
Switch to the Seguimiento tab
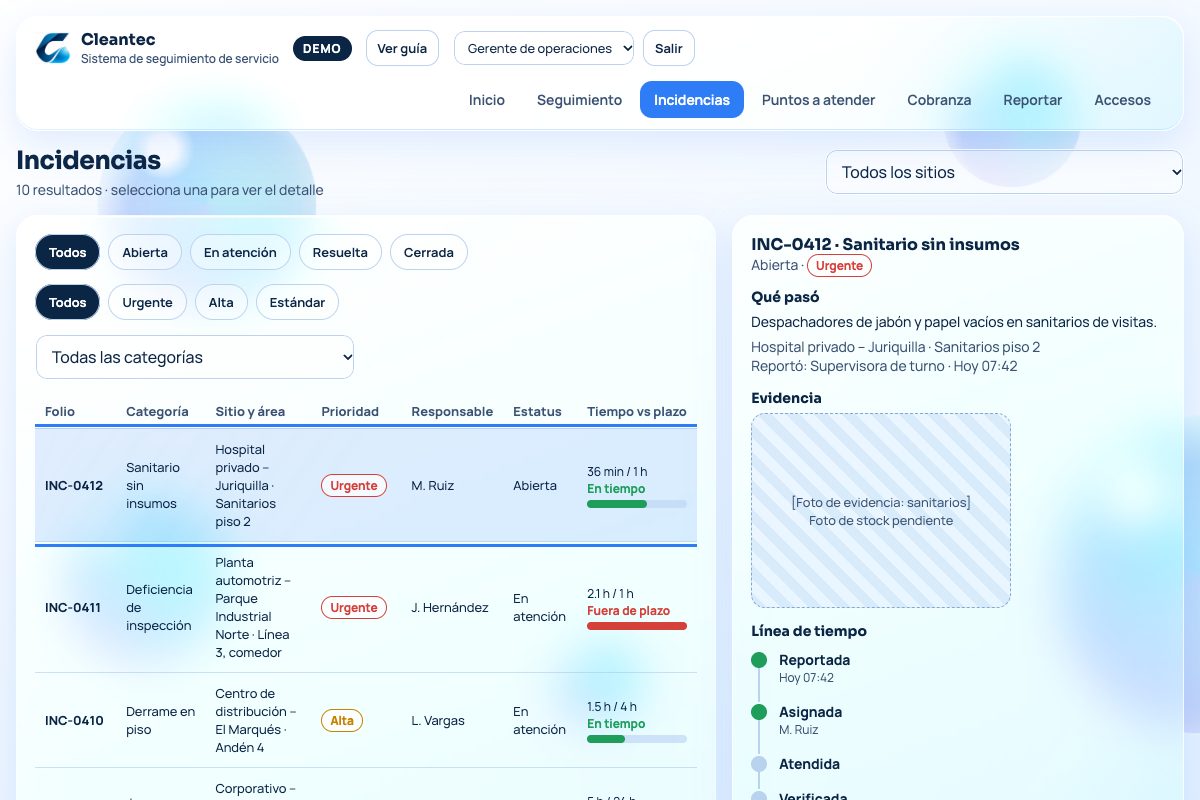579,100
